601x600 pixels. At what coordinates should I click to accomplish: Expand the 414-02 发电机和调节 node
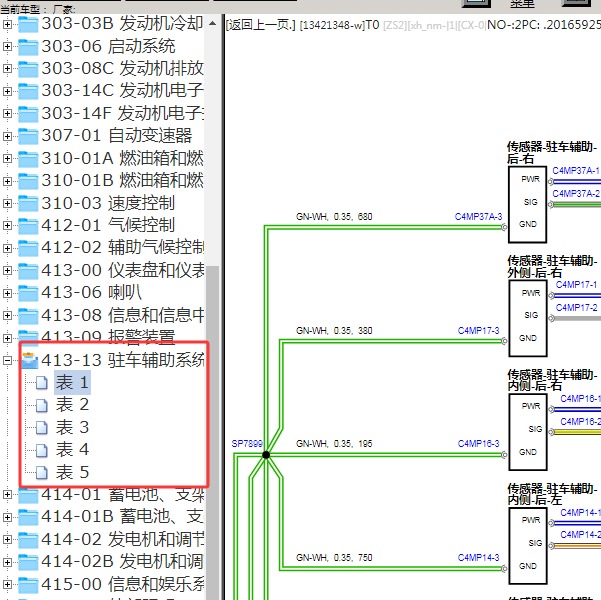pyautogui.click(x=7, y=539)
